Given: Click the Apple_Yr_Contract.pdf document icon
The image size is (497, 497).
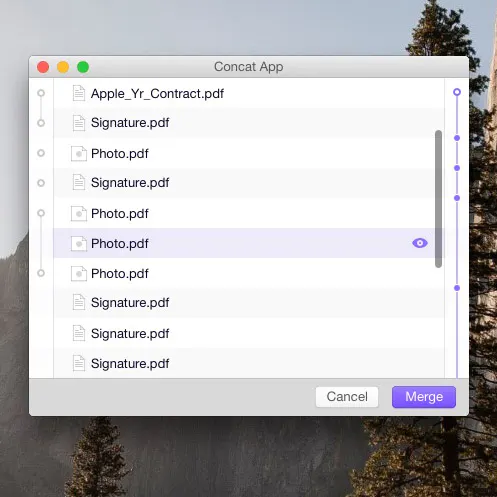Looking at the screenshot, I should point(79,93).
